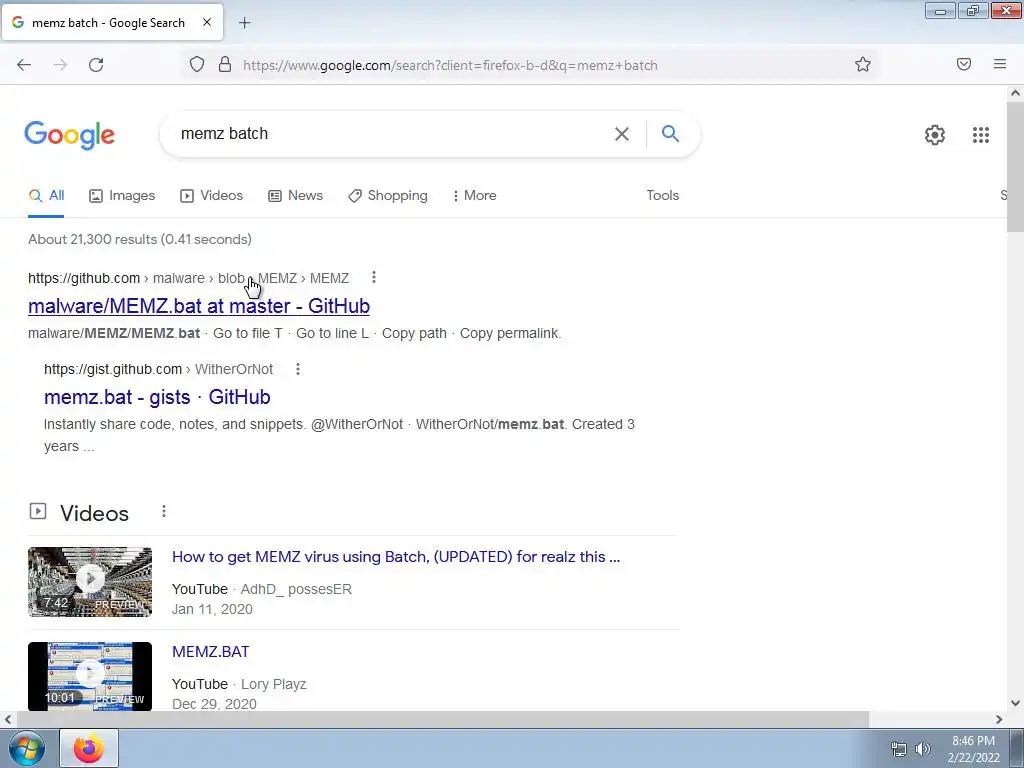1024x768 pixels.
Task: Click the YouTube · AdhD_ possesER source text
Action: (x=262, y=589)
